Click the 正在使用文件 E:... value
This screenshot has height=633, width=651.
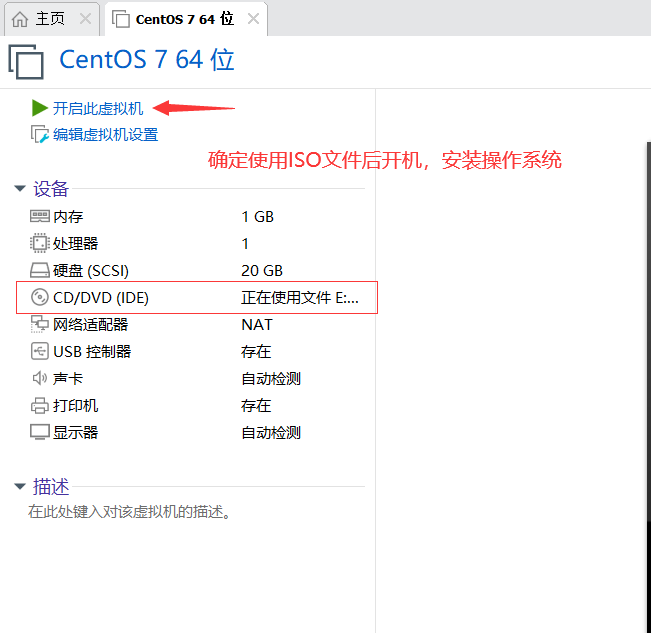tap(300, 297)
